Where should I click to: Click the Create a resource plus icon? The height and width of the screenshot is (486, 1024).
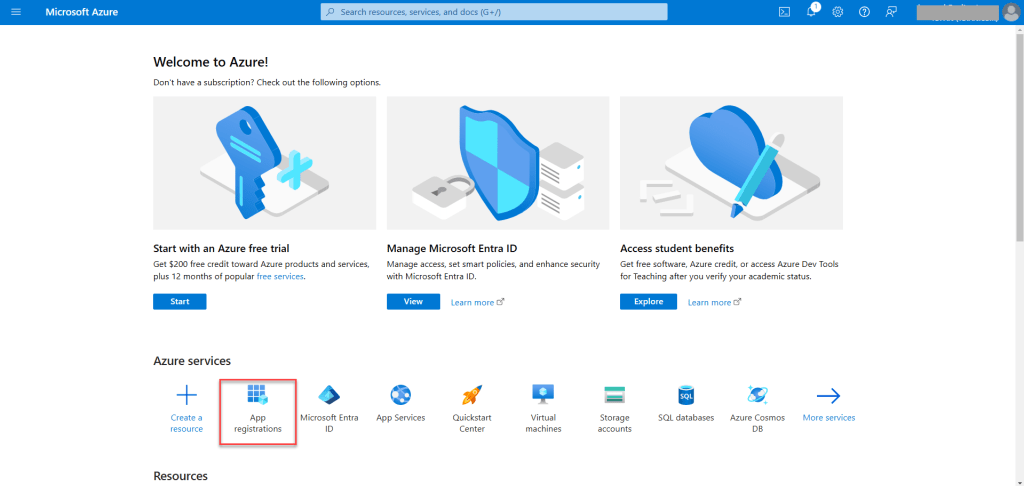pos(186,395)
